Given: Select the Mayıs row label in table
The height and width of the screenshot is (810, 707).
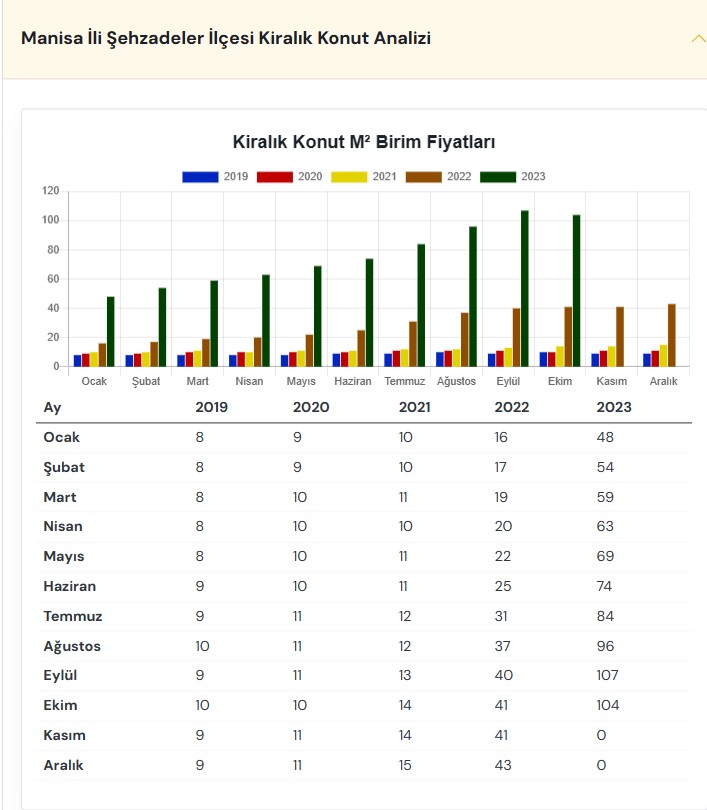Looking at the screenshot, I should tap(64, 556).
